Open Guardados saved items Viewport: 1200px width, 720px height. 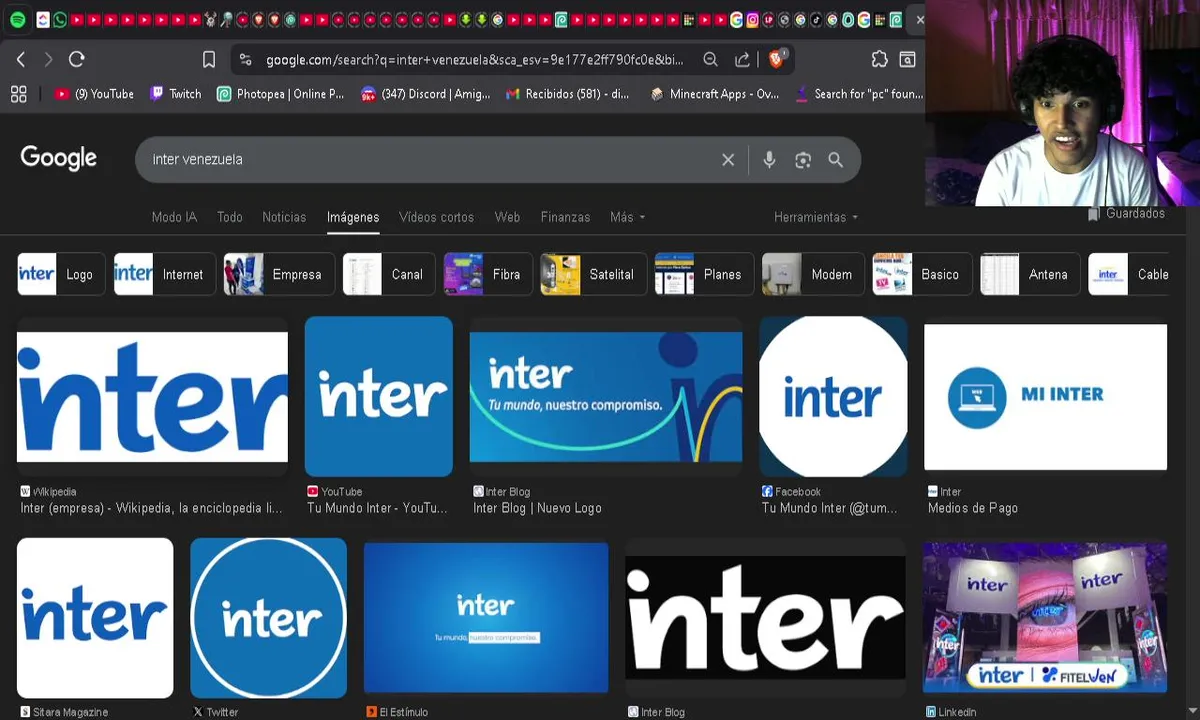pyautogui.click(x=1126, y=214)
